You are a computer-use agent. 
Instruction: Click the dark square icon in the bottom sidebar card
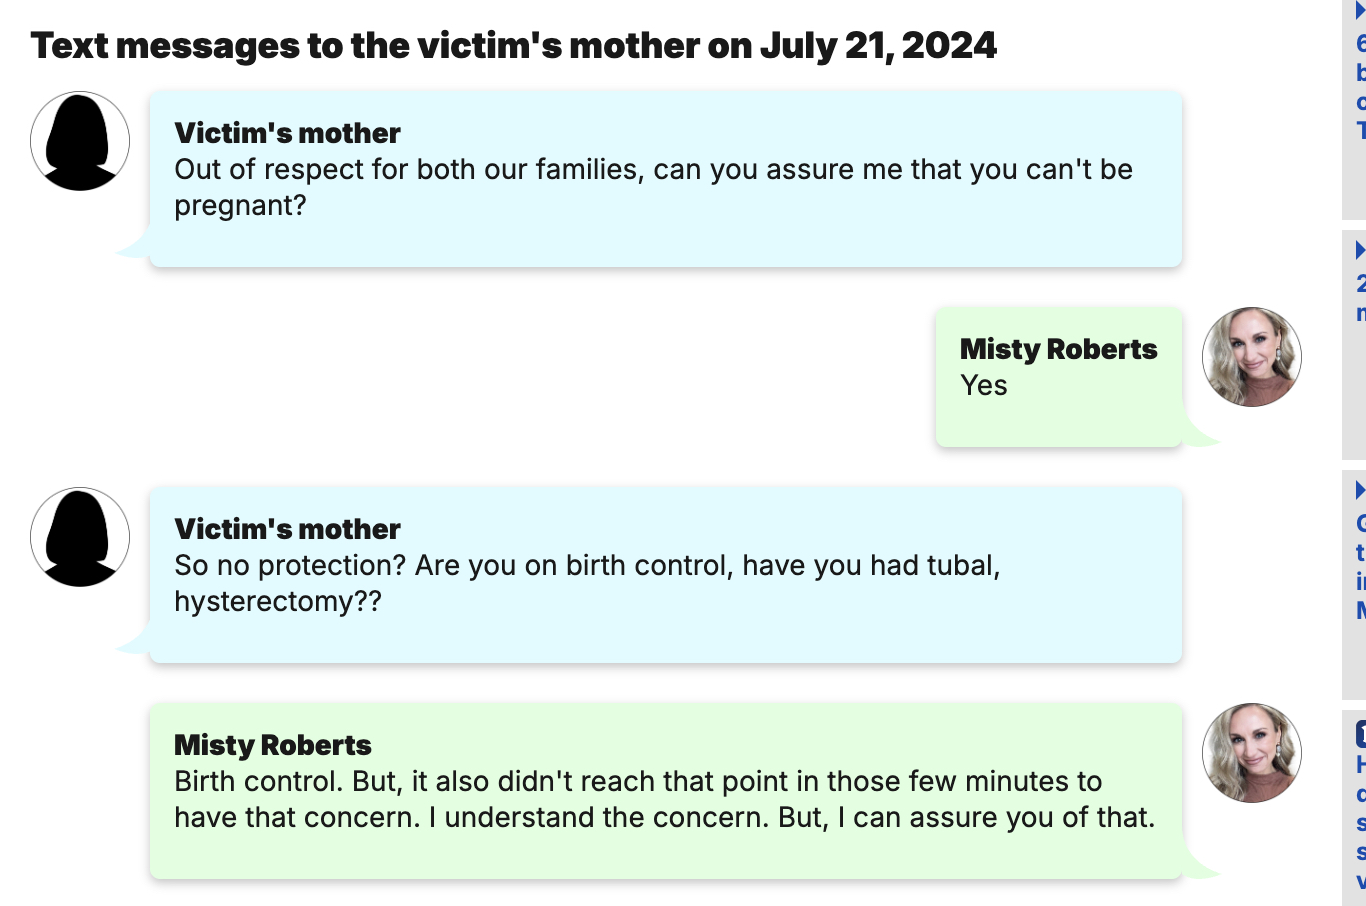click(x=1361, y=734)
